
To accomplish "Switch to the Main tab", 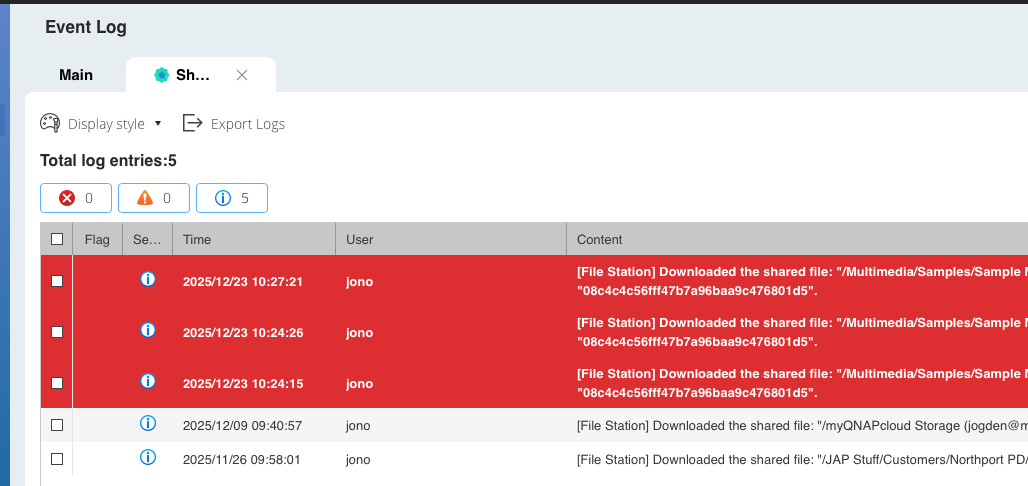I will point(76,75).
